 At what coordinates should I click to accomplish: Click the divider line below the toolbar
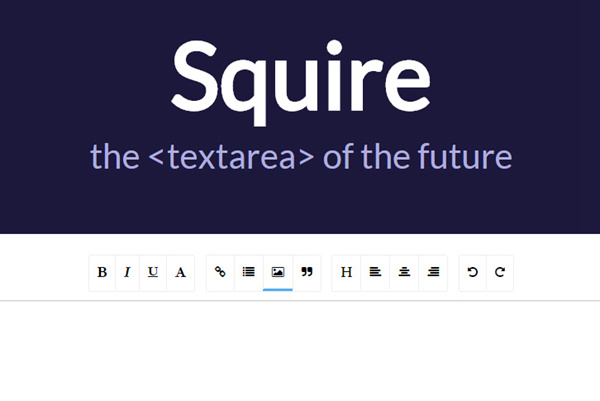300,300
